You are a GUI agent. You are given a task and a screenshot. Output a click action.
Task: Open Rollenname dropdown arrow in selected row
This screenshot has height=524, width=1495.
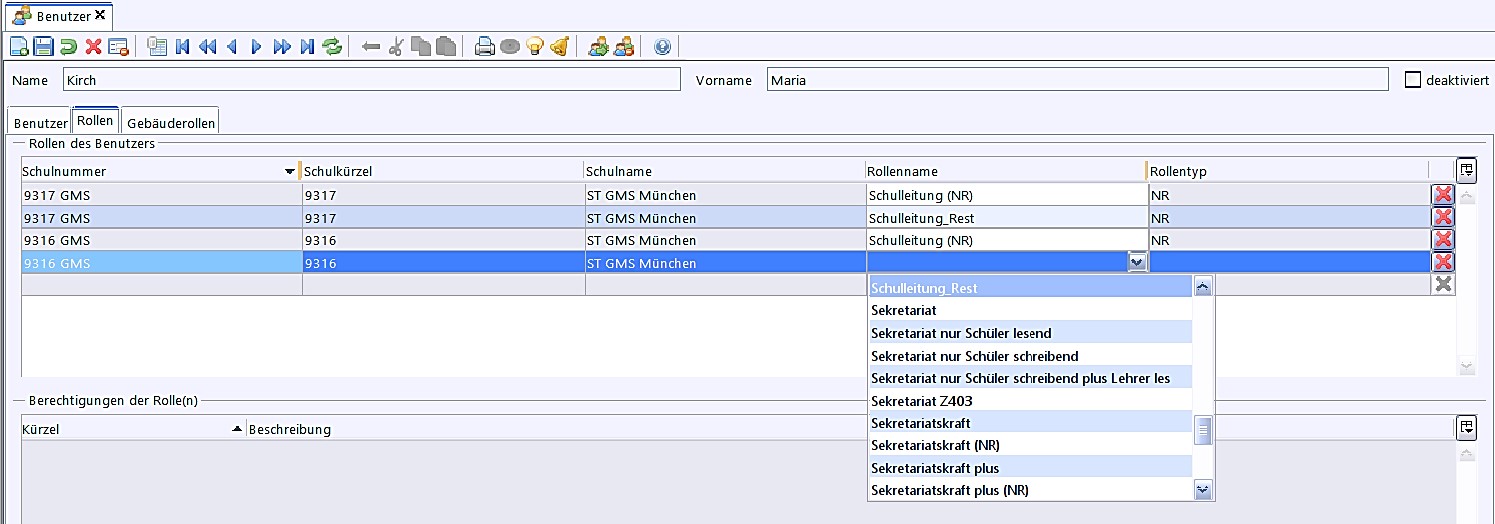coord(1137,262)
